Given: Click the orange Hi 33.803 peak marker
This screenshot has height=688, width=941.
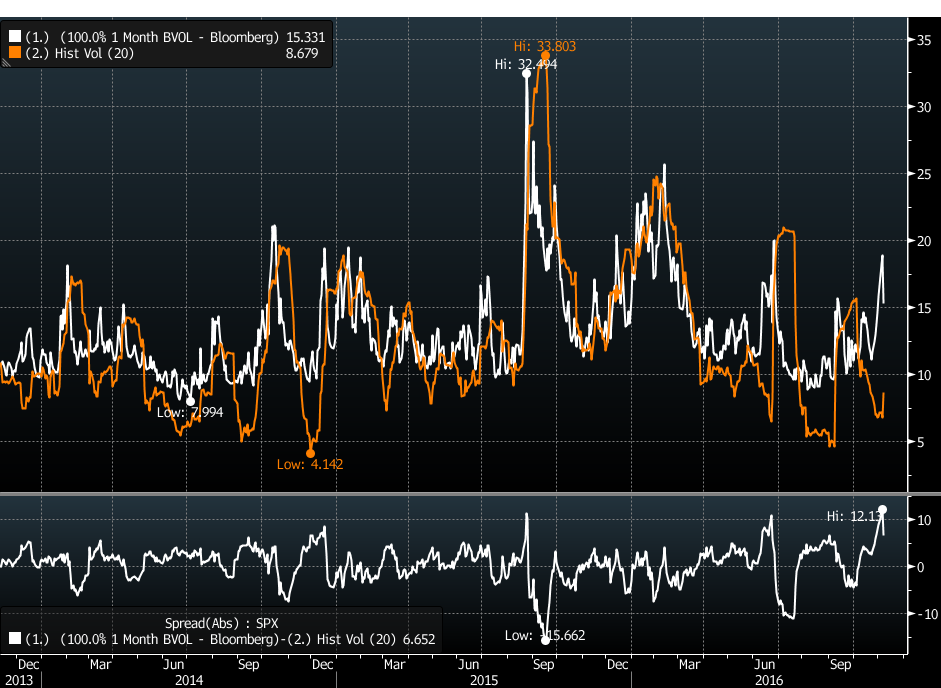Looking at the screenshot, I should tap(545, 55).
